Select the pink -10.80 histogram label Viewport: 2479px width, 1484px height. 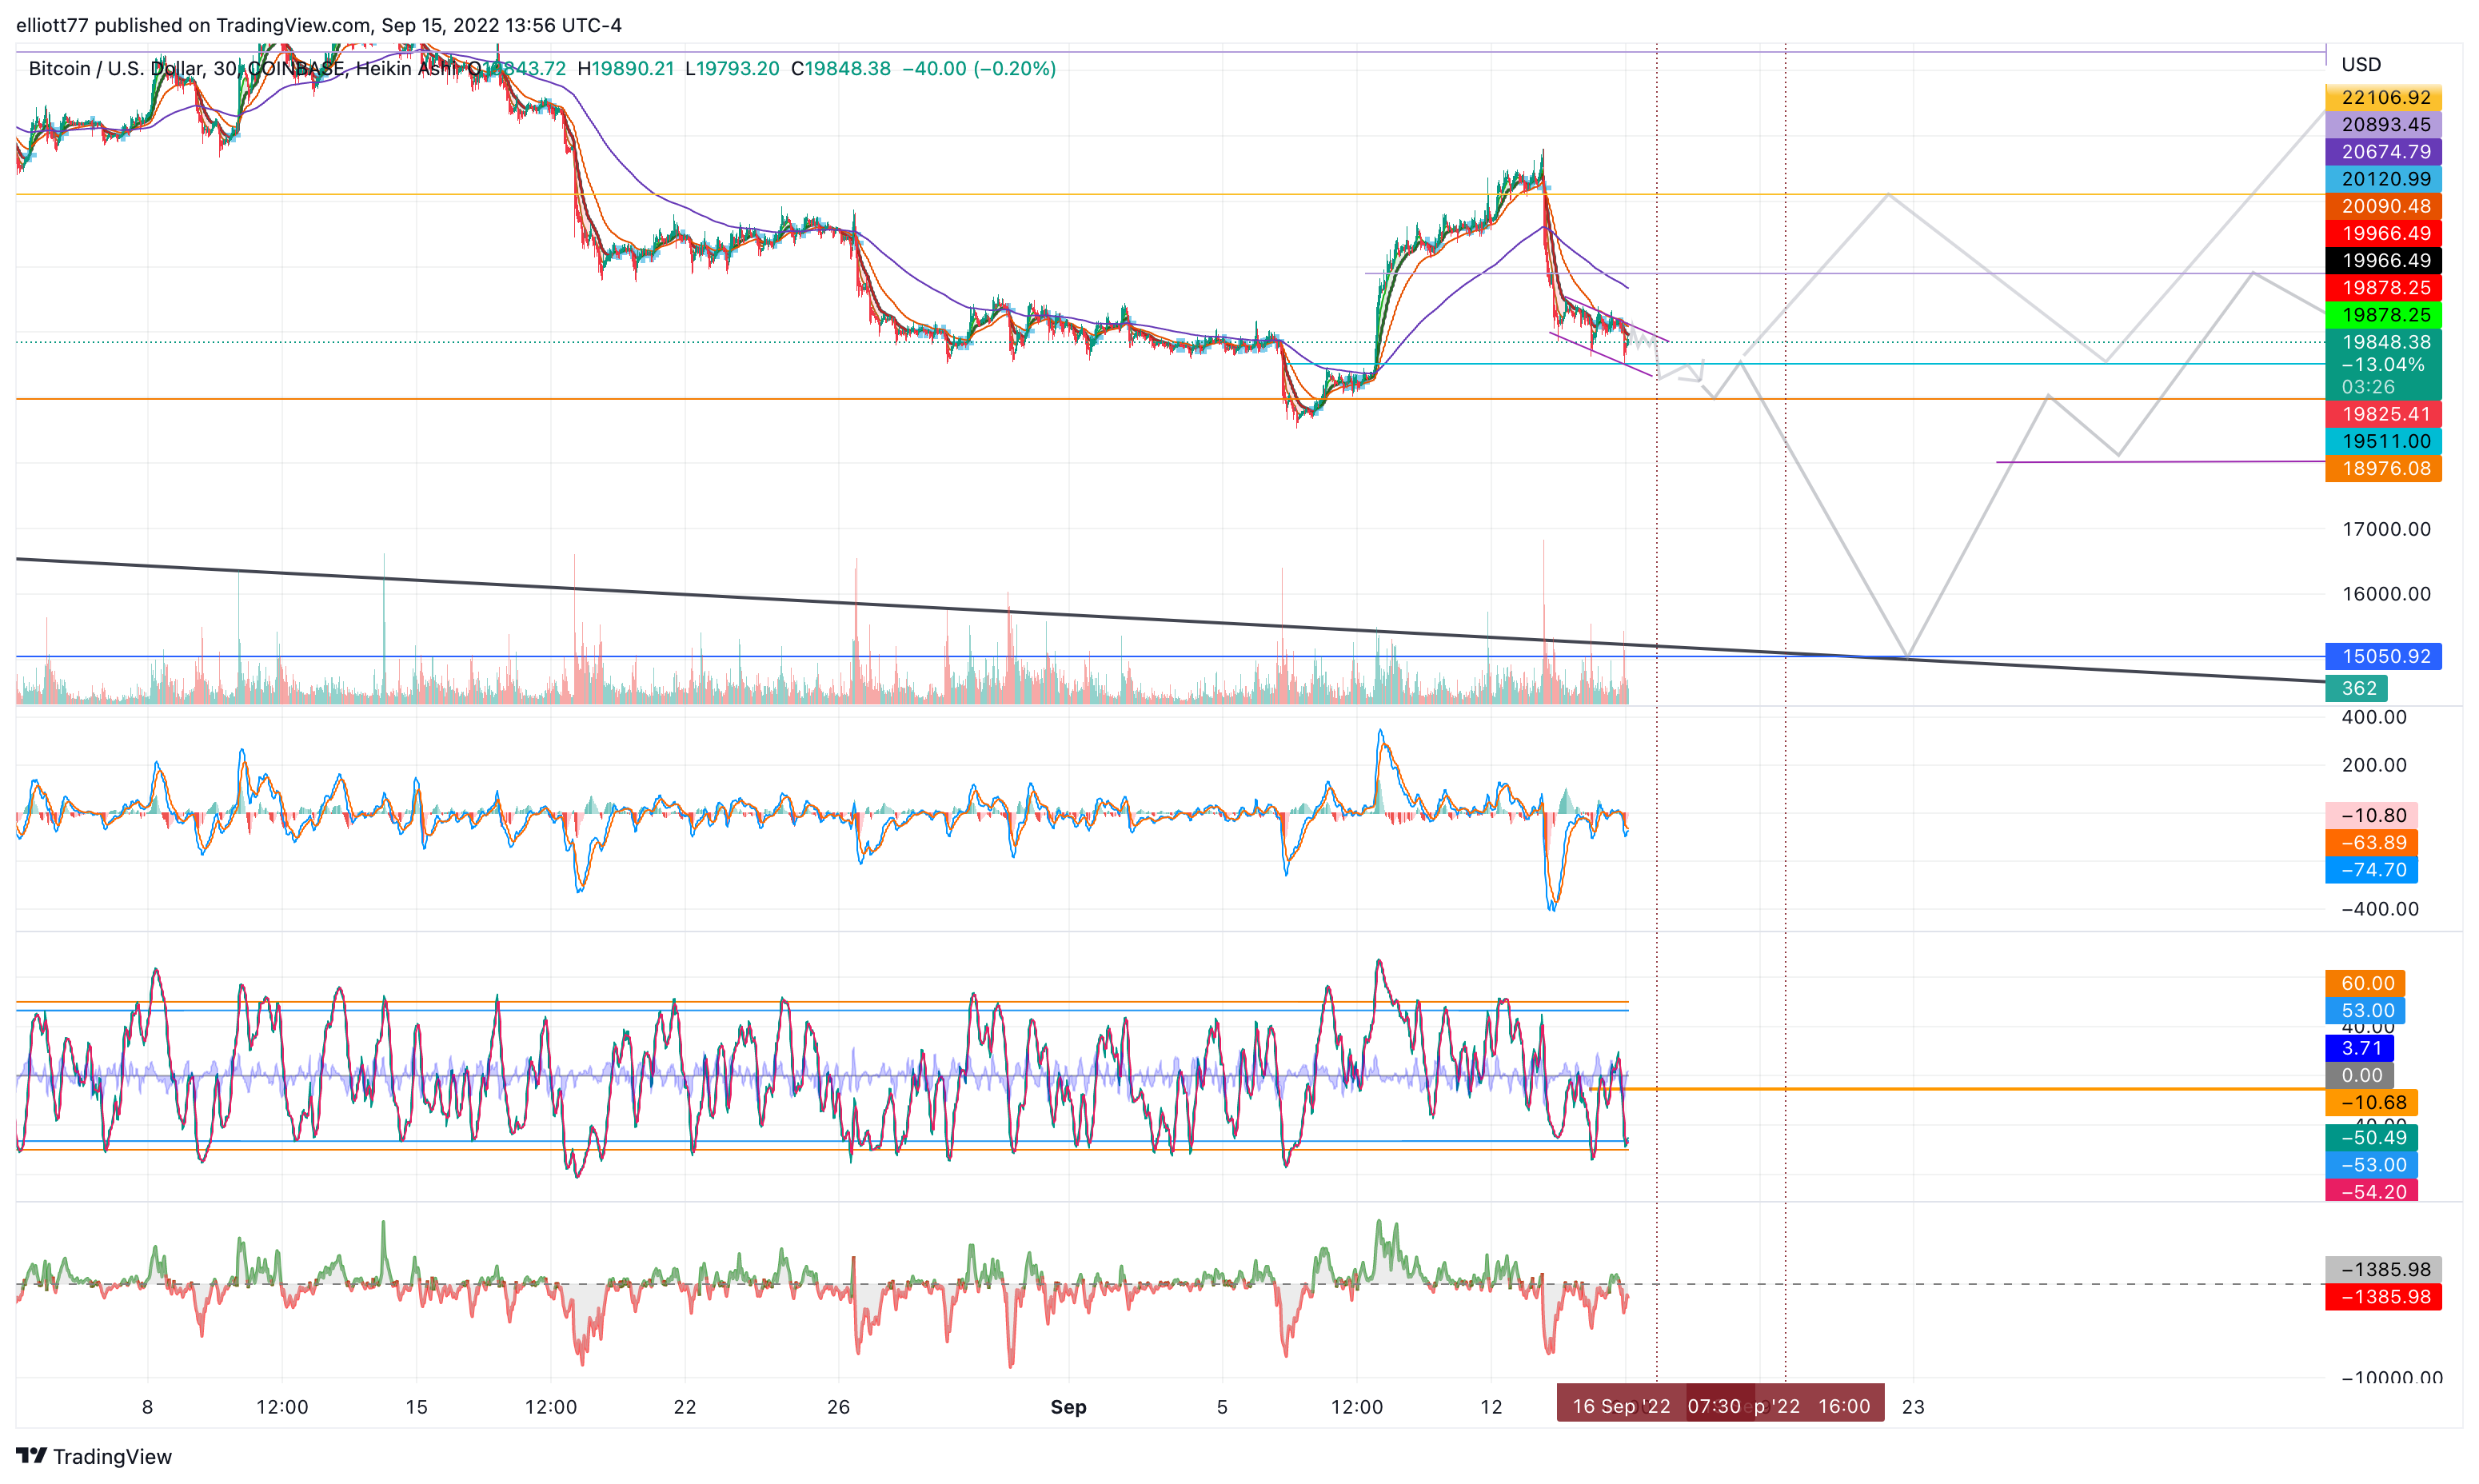pos(2372,815)
